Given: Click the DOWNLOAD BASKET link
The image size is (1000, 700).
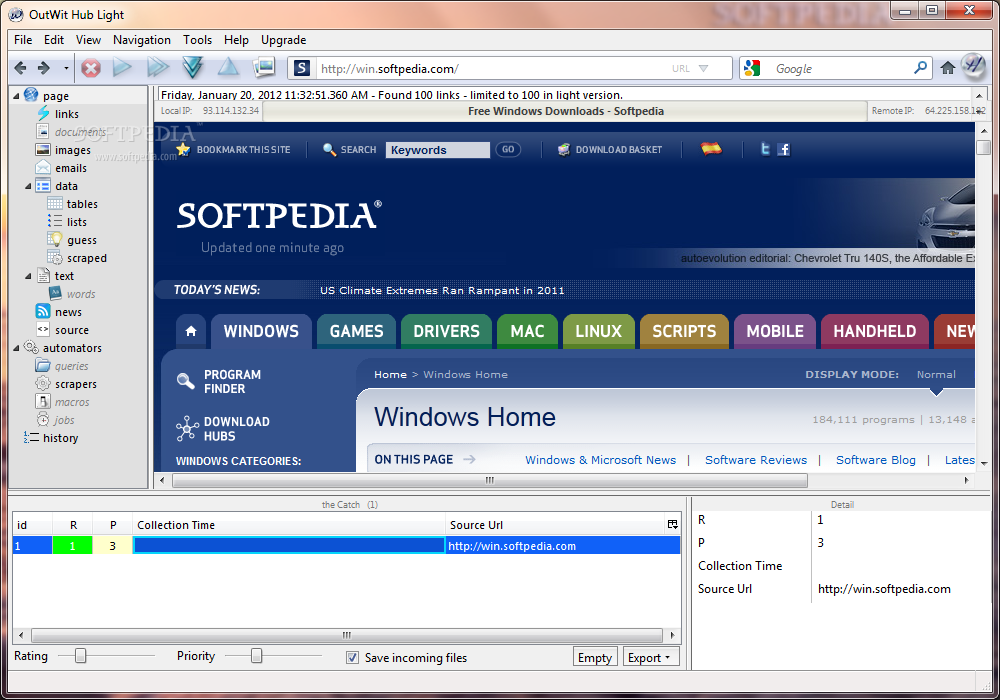Looking at the screenshot, I should coord(610,150).
